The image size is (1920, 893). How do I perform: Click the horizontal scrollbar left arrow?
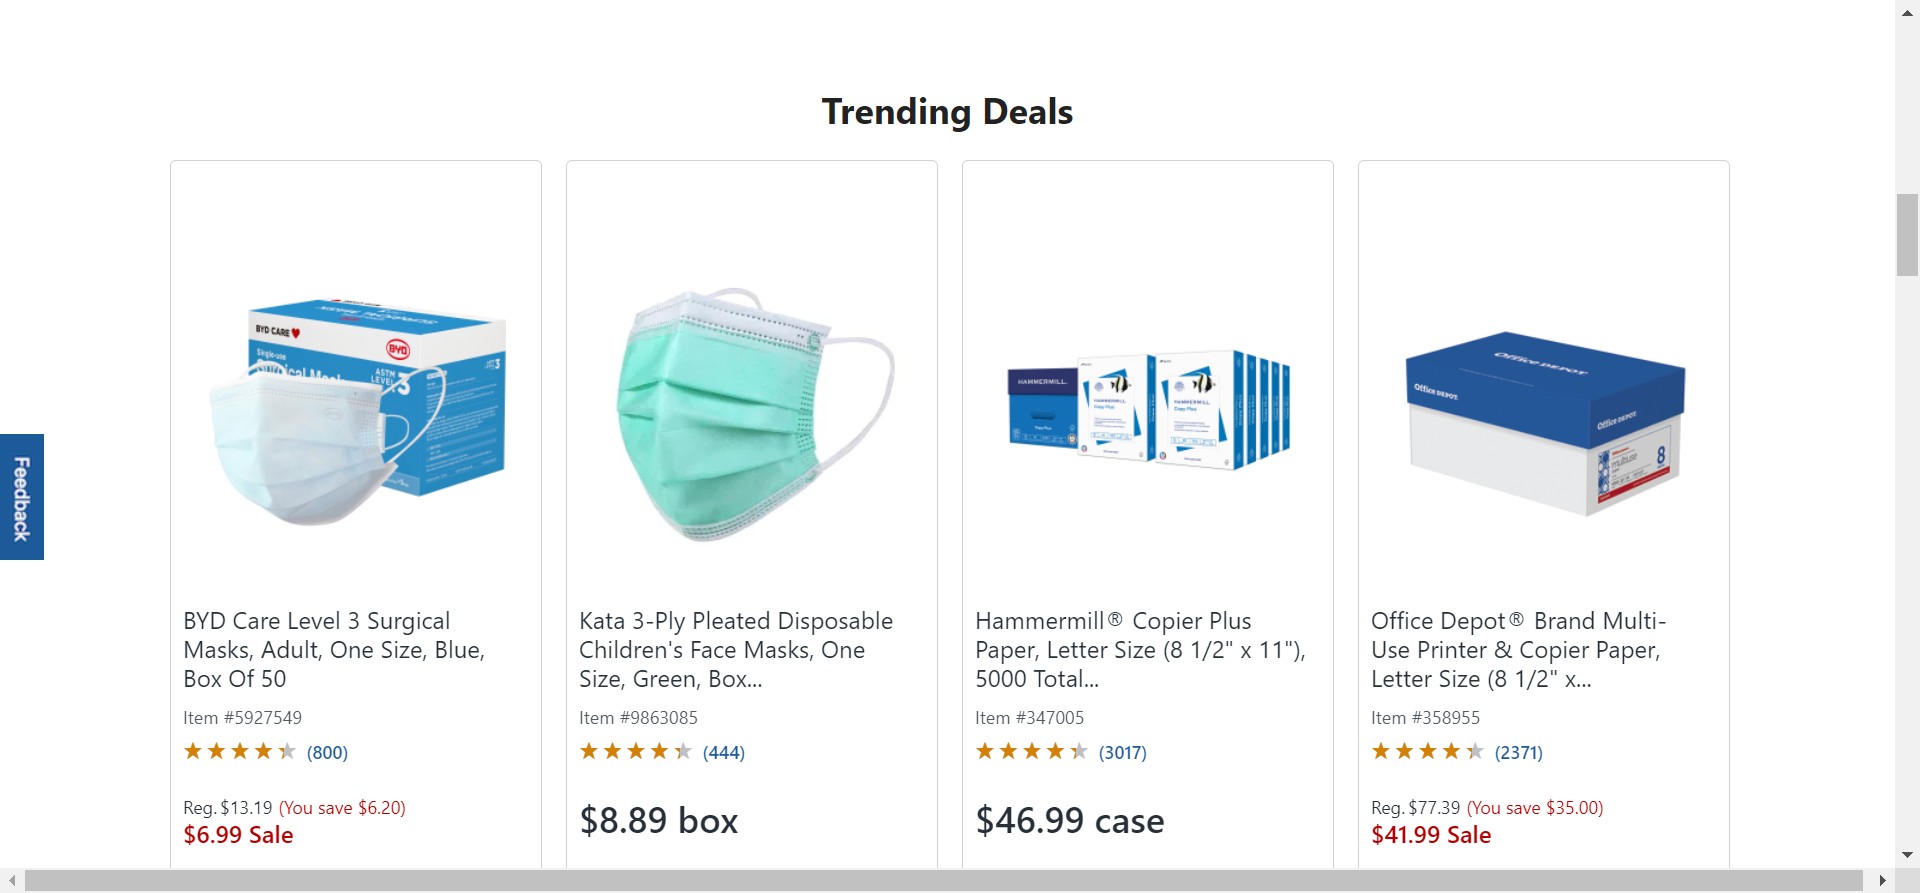click(12, 881)
